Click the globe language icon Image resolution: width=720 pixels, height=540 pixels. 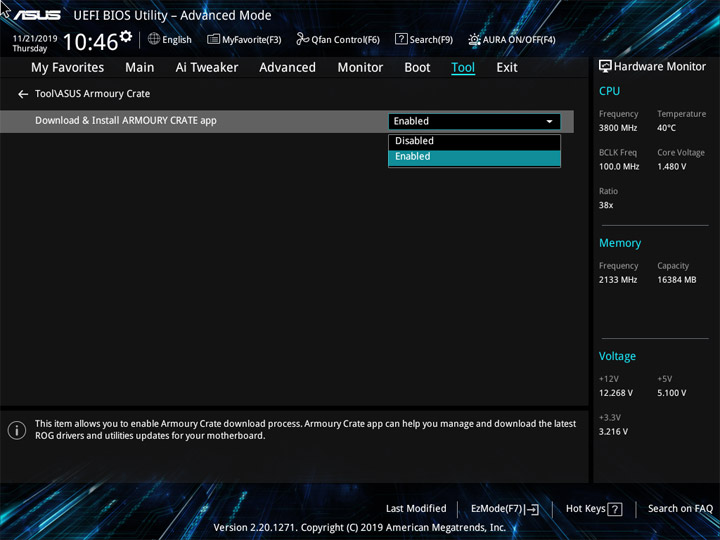point(154,39)
